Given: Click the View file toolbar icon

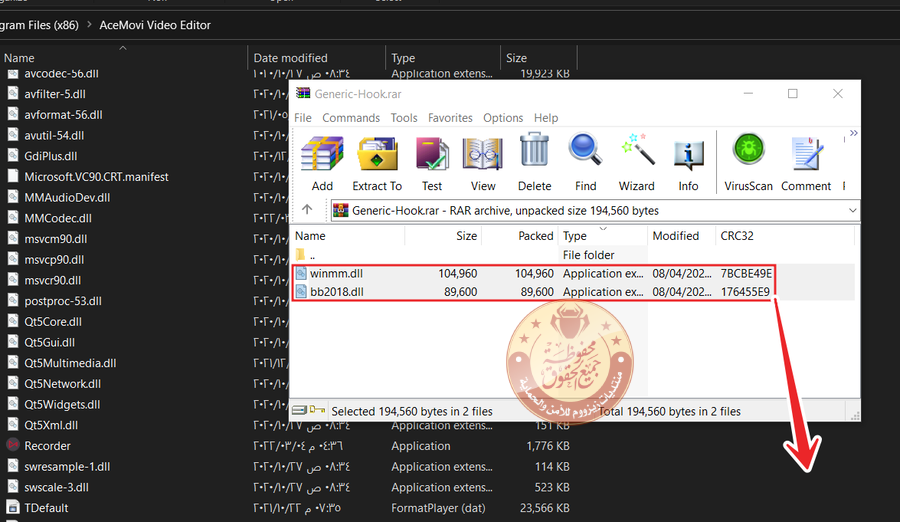Looking at the screenshot, I should [483, 153].
